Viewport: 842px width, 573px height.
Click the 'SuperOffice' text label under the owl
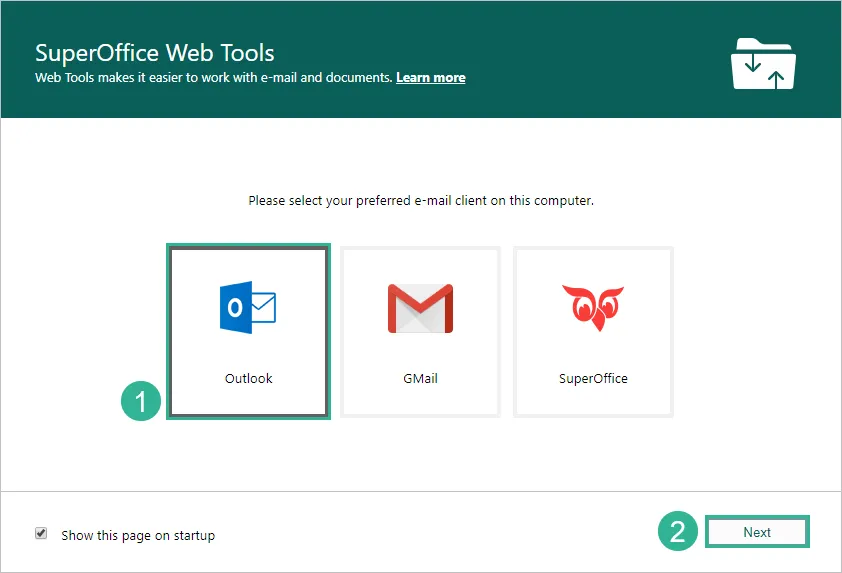[593, 379]
